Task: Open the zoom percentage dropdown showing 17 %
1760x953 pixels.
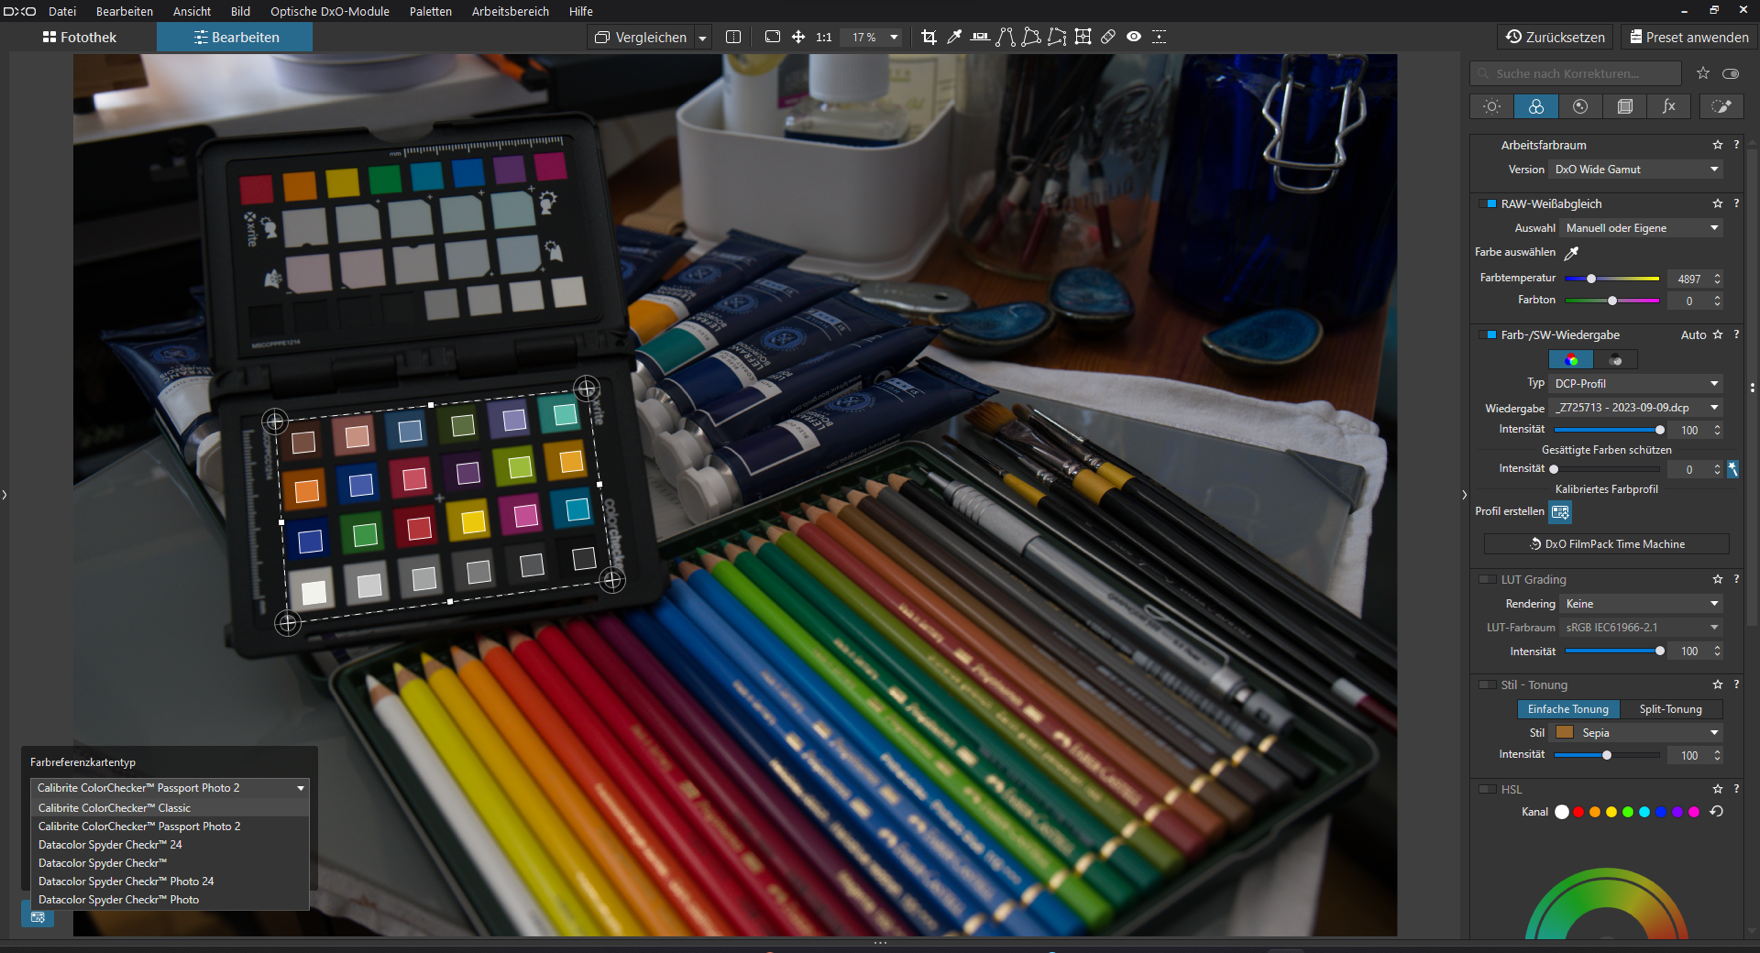Action: (893, 37)
